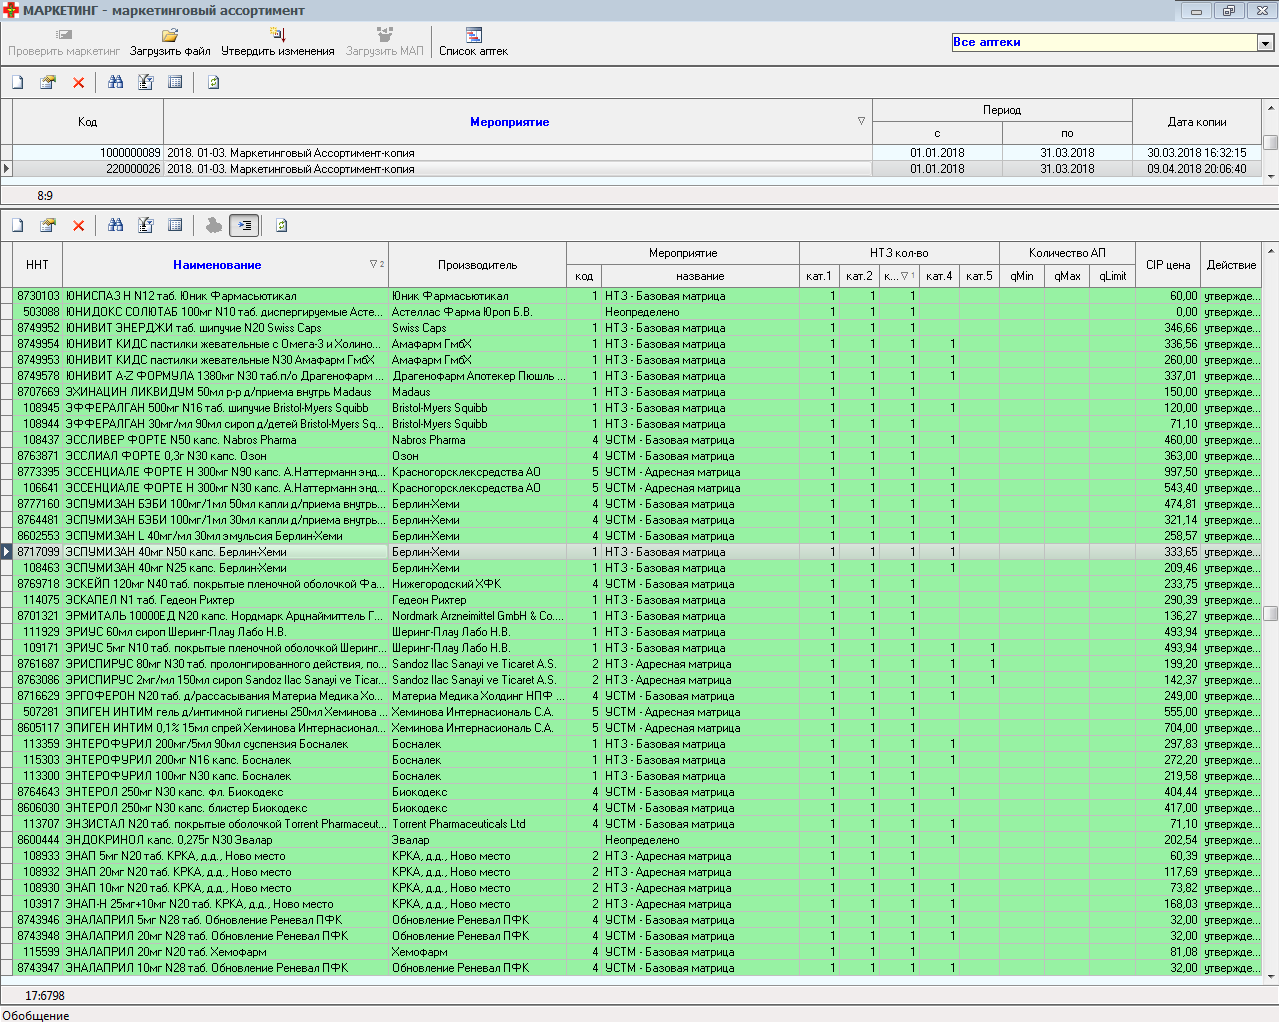Toggle the indent grouping button in lower toolbar

point(244,226)
